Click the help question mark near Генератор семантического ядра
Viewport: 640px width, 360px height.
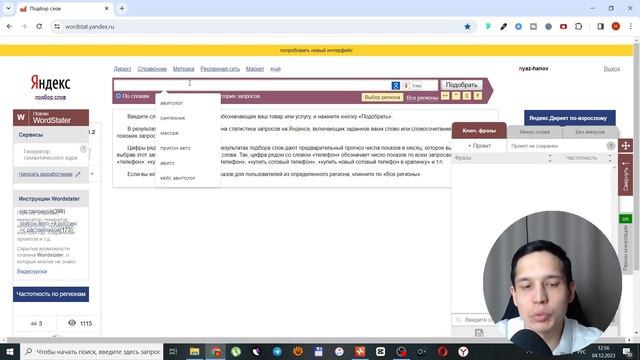coord(83,149)
